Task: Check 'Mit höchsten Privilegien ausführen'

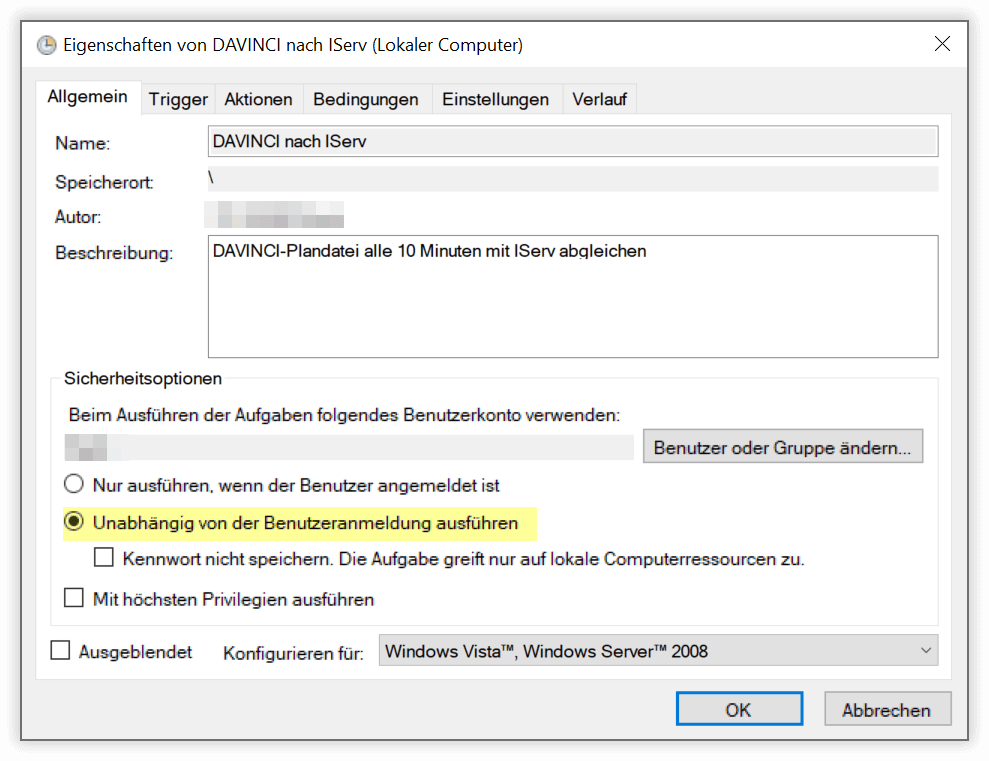Action: [x=73, y=599]
